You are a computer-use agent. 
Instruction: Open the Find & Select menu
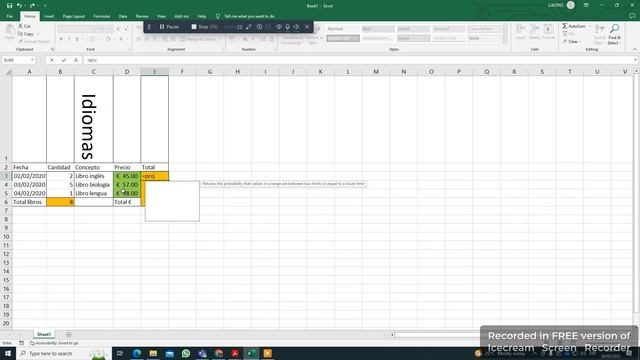tap(614, 34)
